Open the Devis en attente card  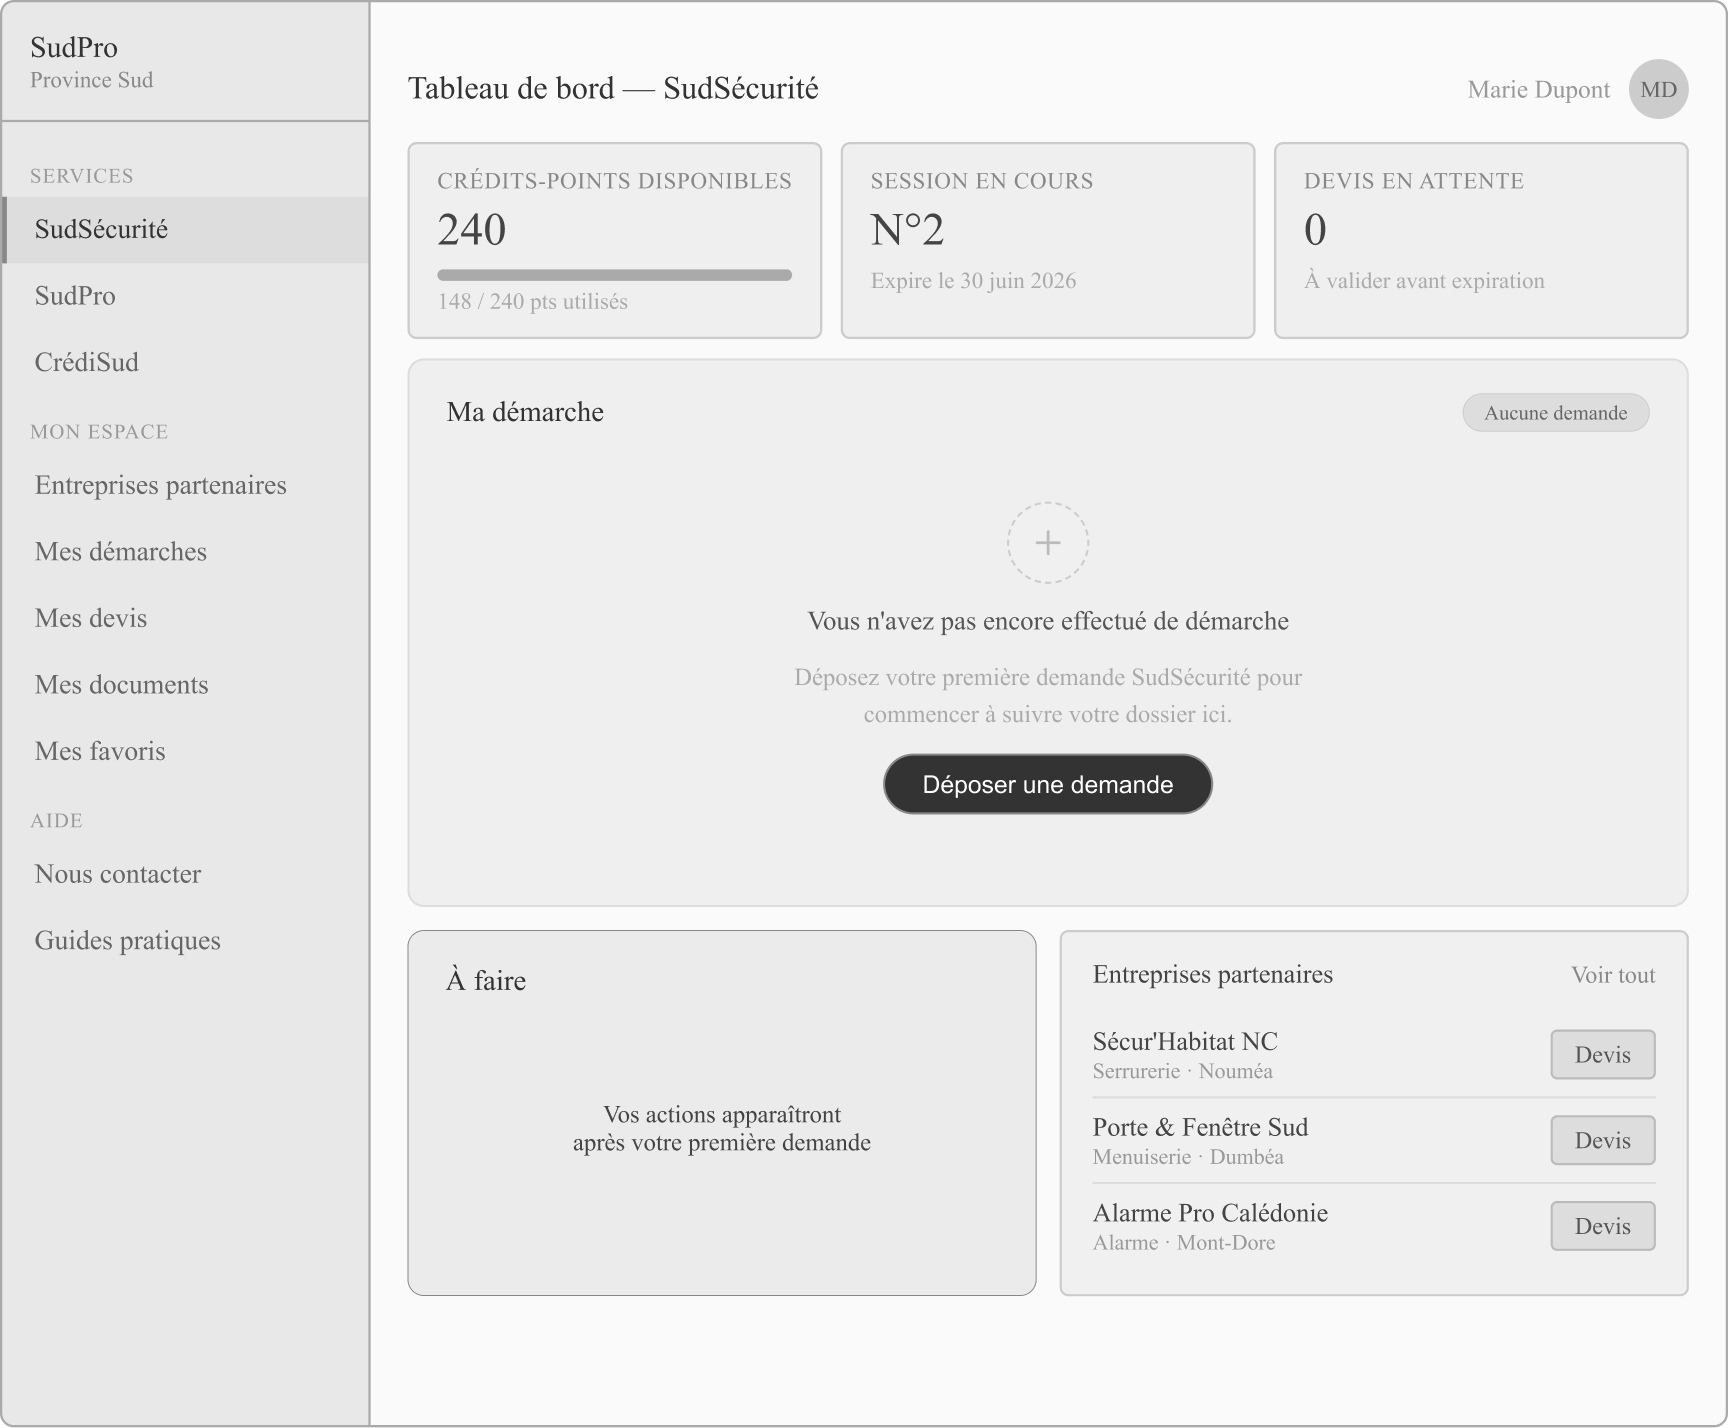tap(1480, 240)
